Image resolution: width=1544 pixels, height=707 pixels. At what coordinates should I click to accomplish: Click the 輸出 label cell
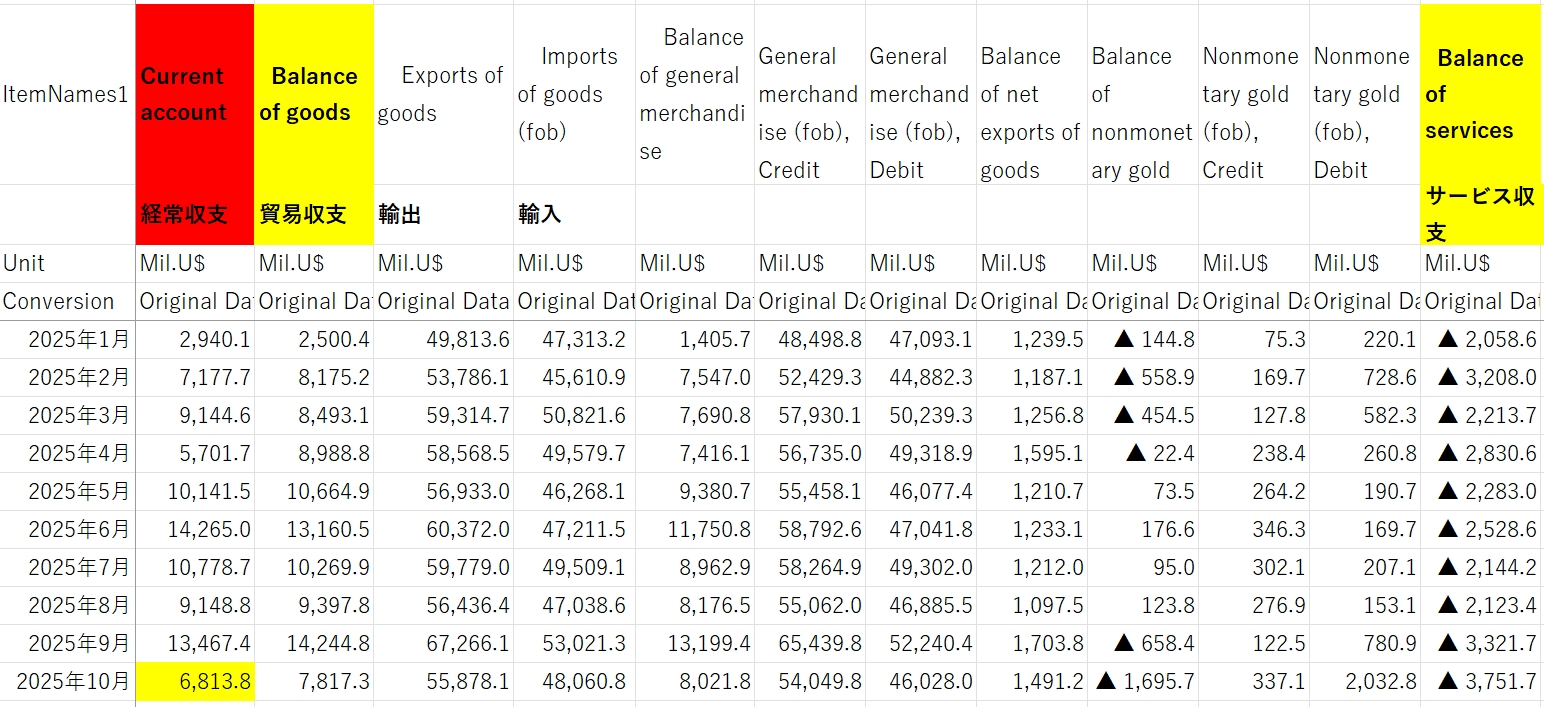point(442,214)
